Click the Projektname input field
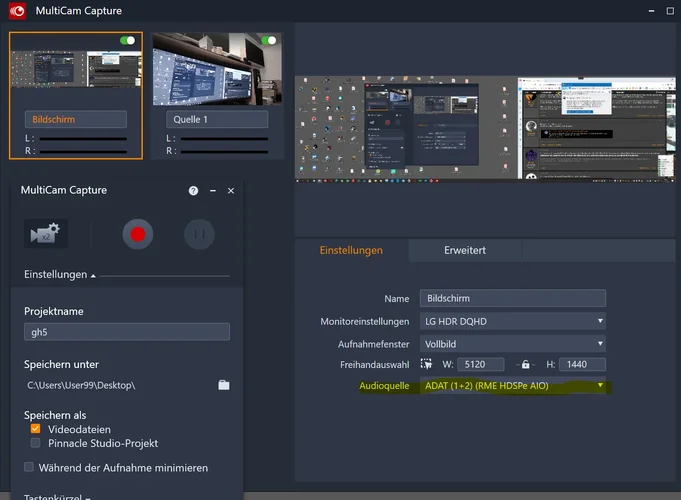The width and height of the screenshot is (681, 500). tap(127, 332)
